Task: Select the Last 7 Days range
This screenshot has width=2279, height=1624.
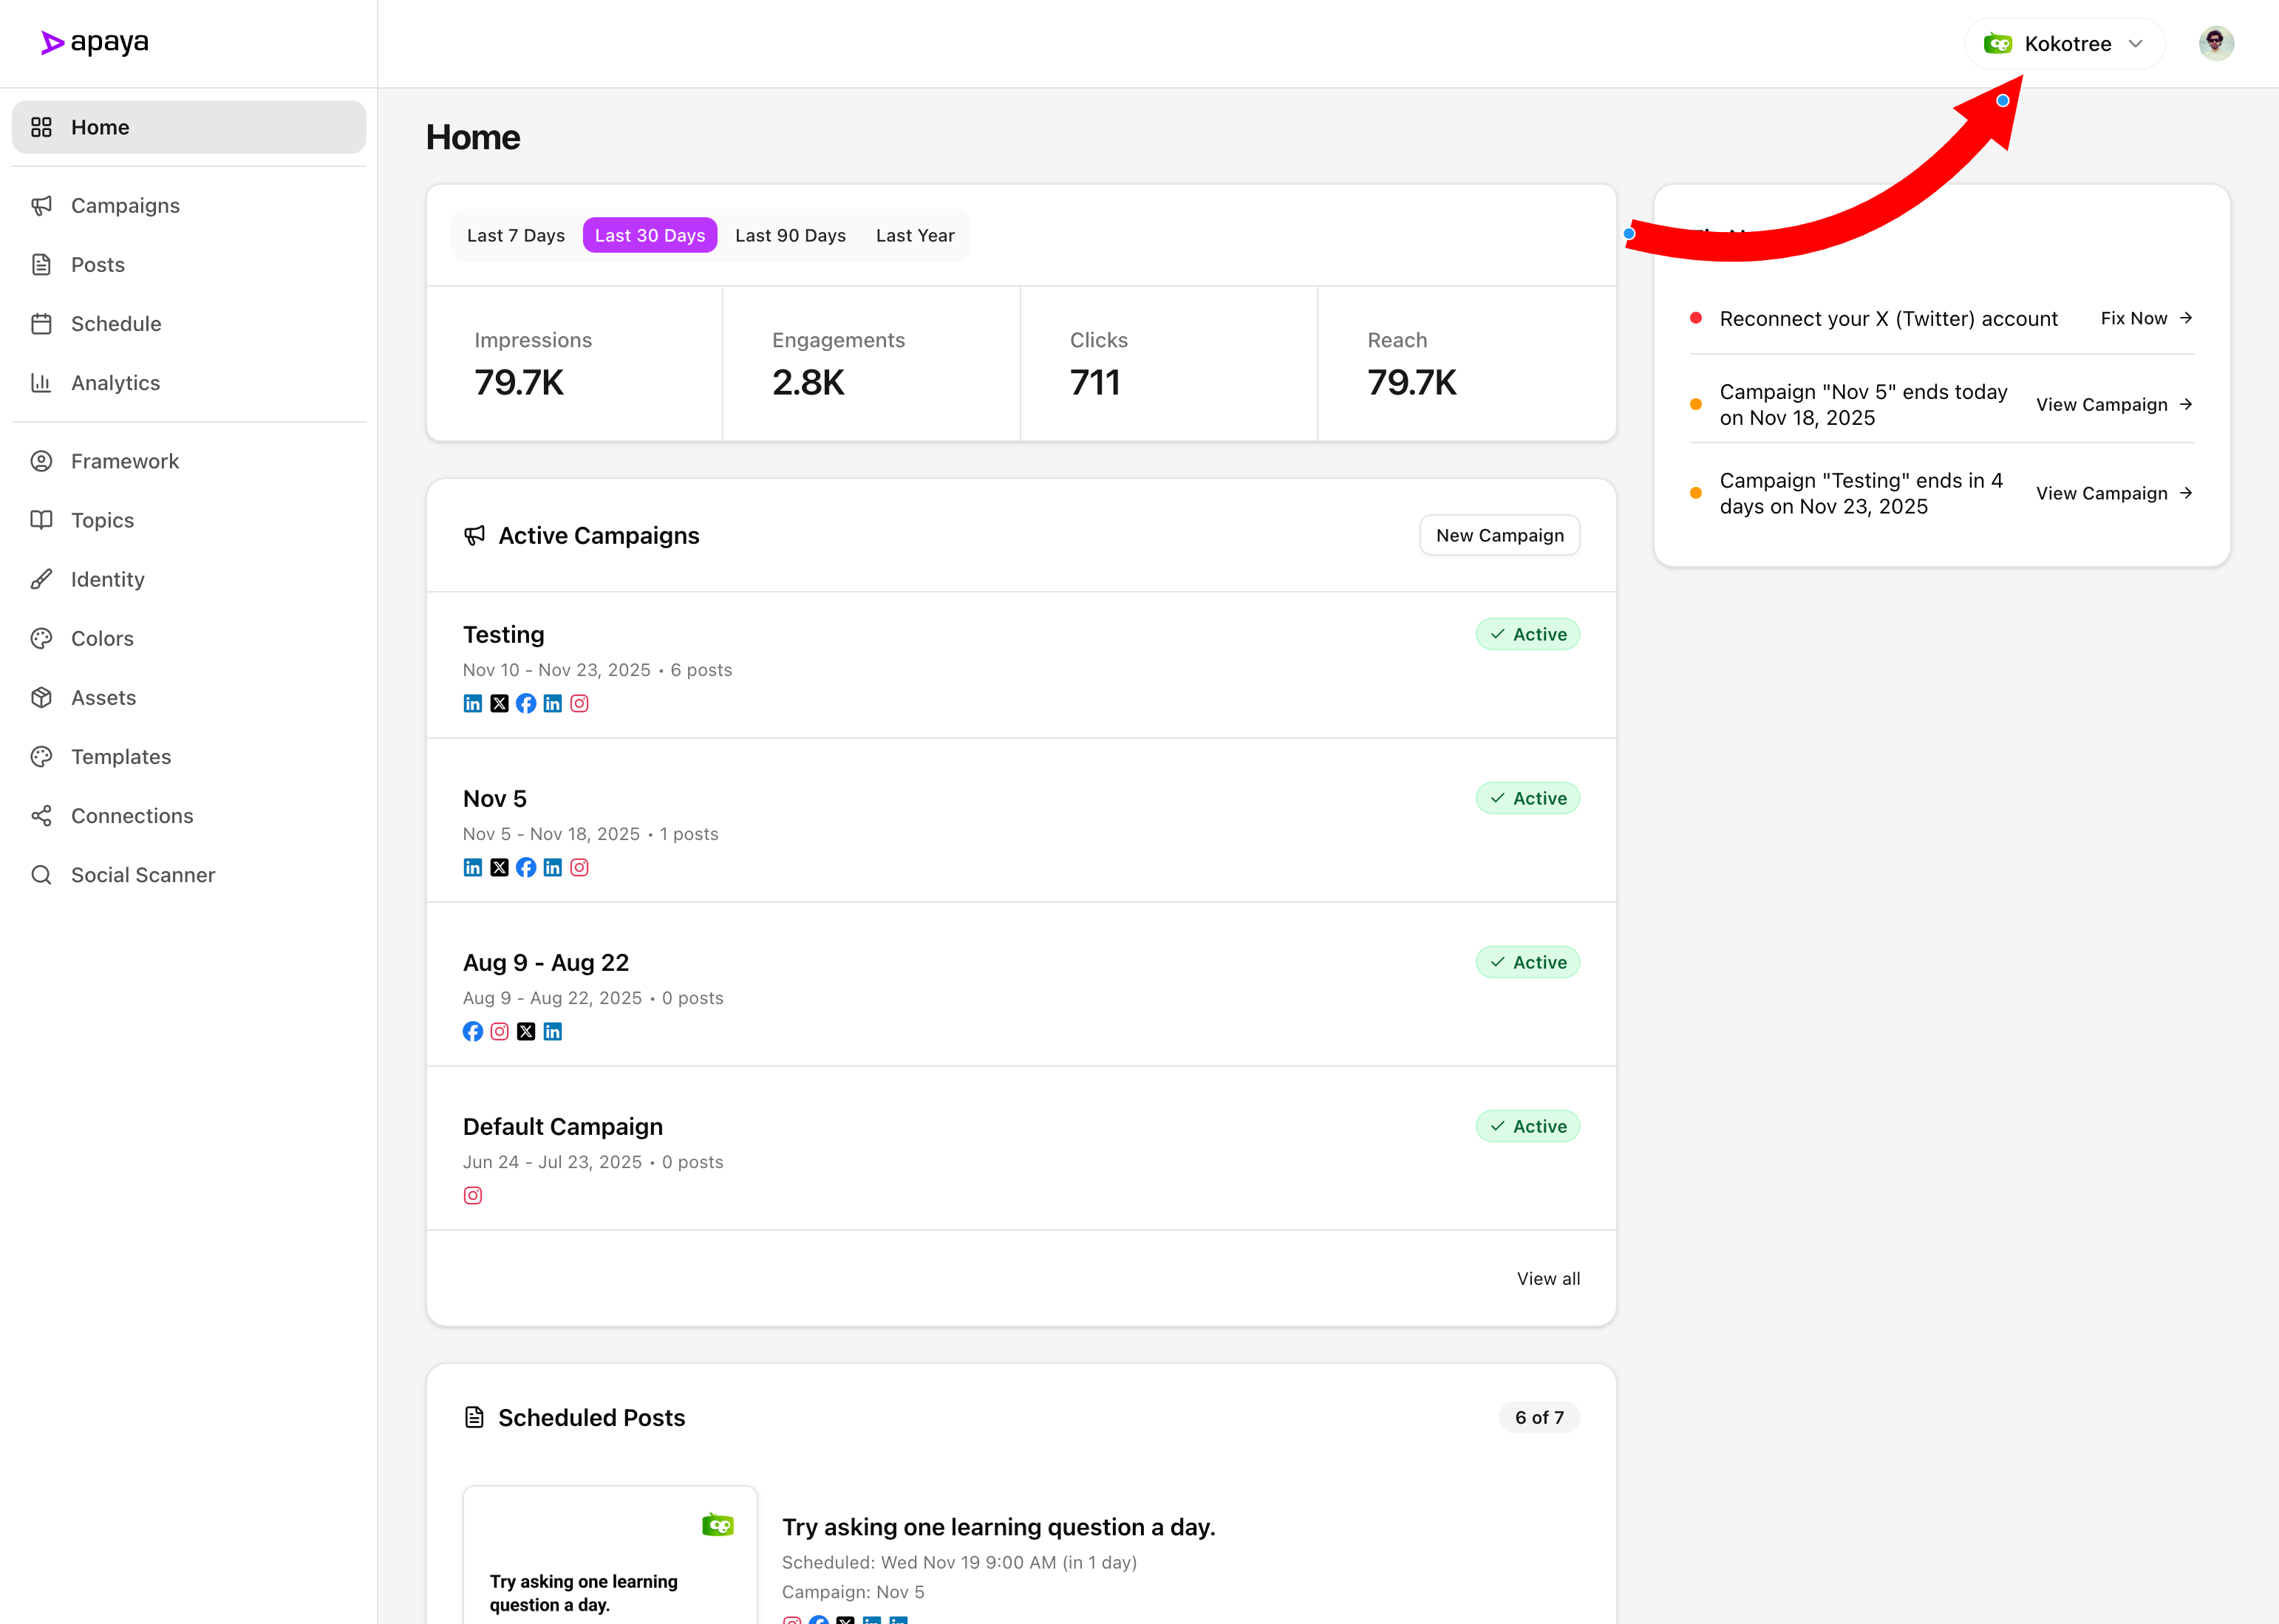Action: point(515,236)
